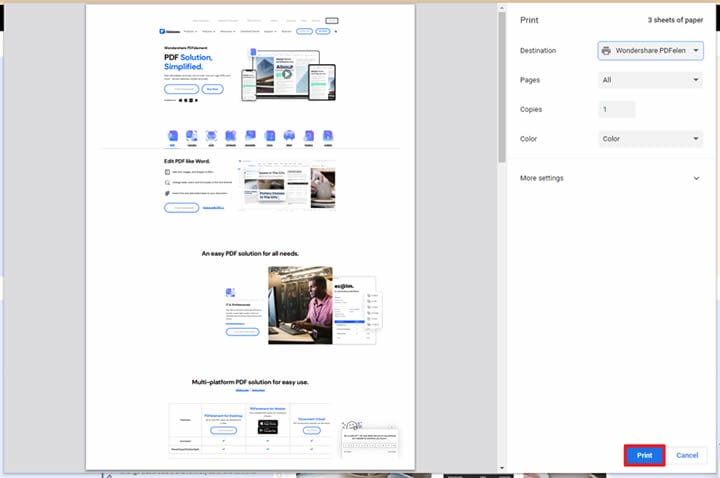Click the print preview page thumbnail
The height and width of the screenshot is (478, 720).
click(x=250, y=237)
